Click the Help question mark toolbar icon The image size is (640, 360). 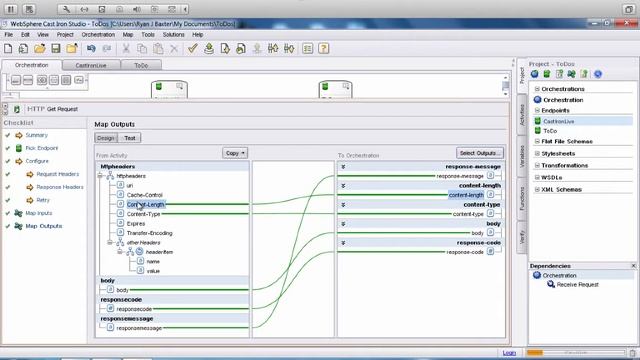[x=324, y=49]
